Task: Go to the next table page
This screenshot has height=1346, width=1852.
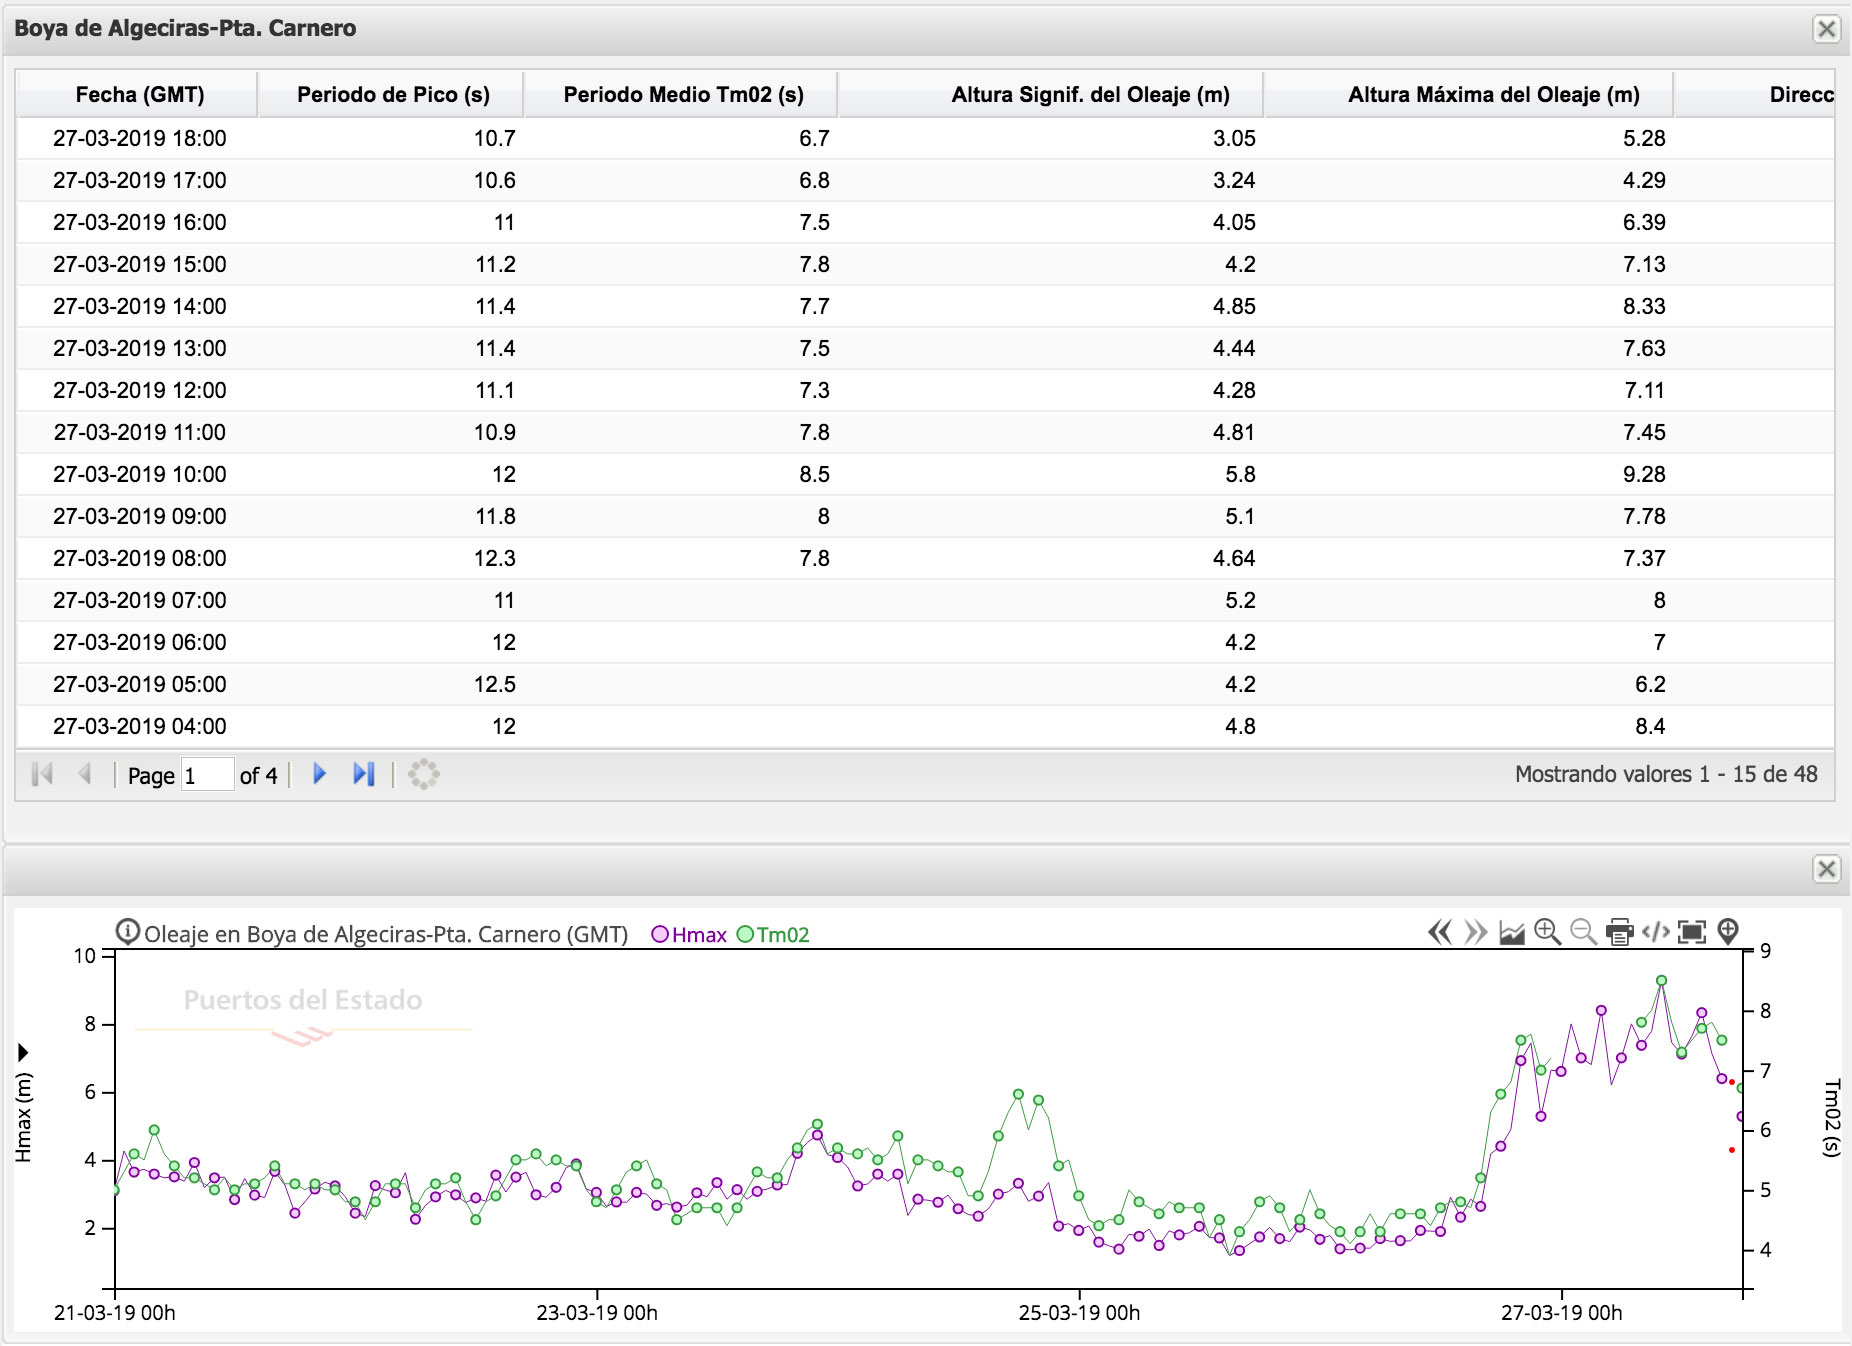Action: (x=320, y=774)
